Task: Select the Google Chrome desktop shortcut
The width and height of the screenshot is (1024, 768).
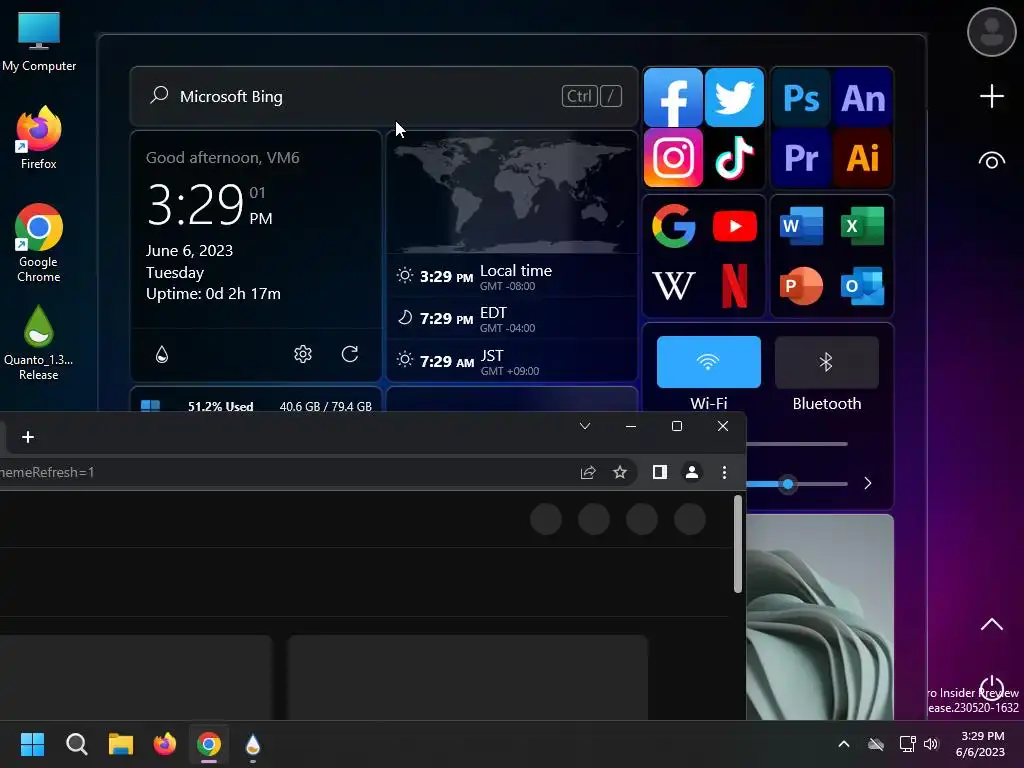Action: (39, 243)
